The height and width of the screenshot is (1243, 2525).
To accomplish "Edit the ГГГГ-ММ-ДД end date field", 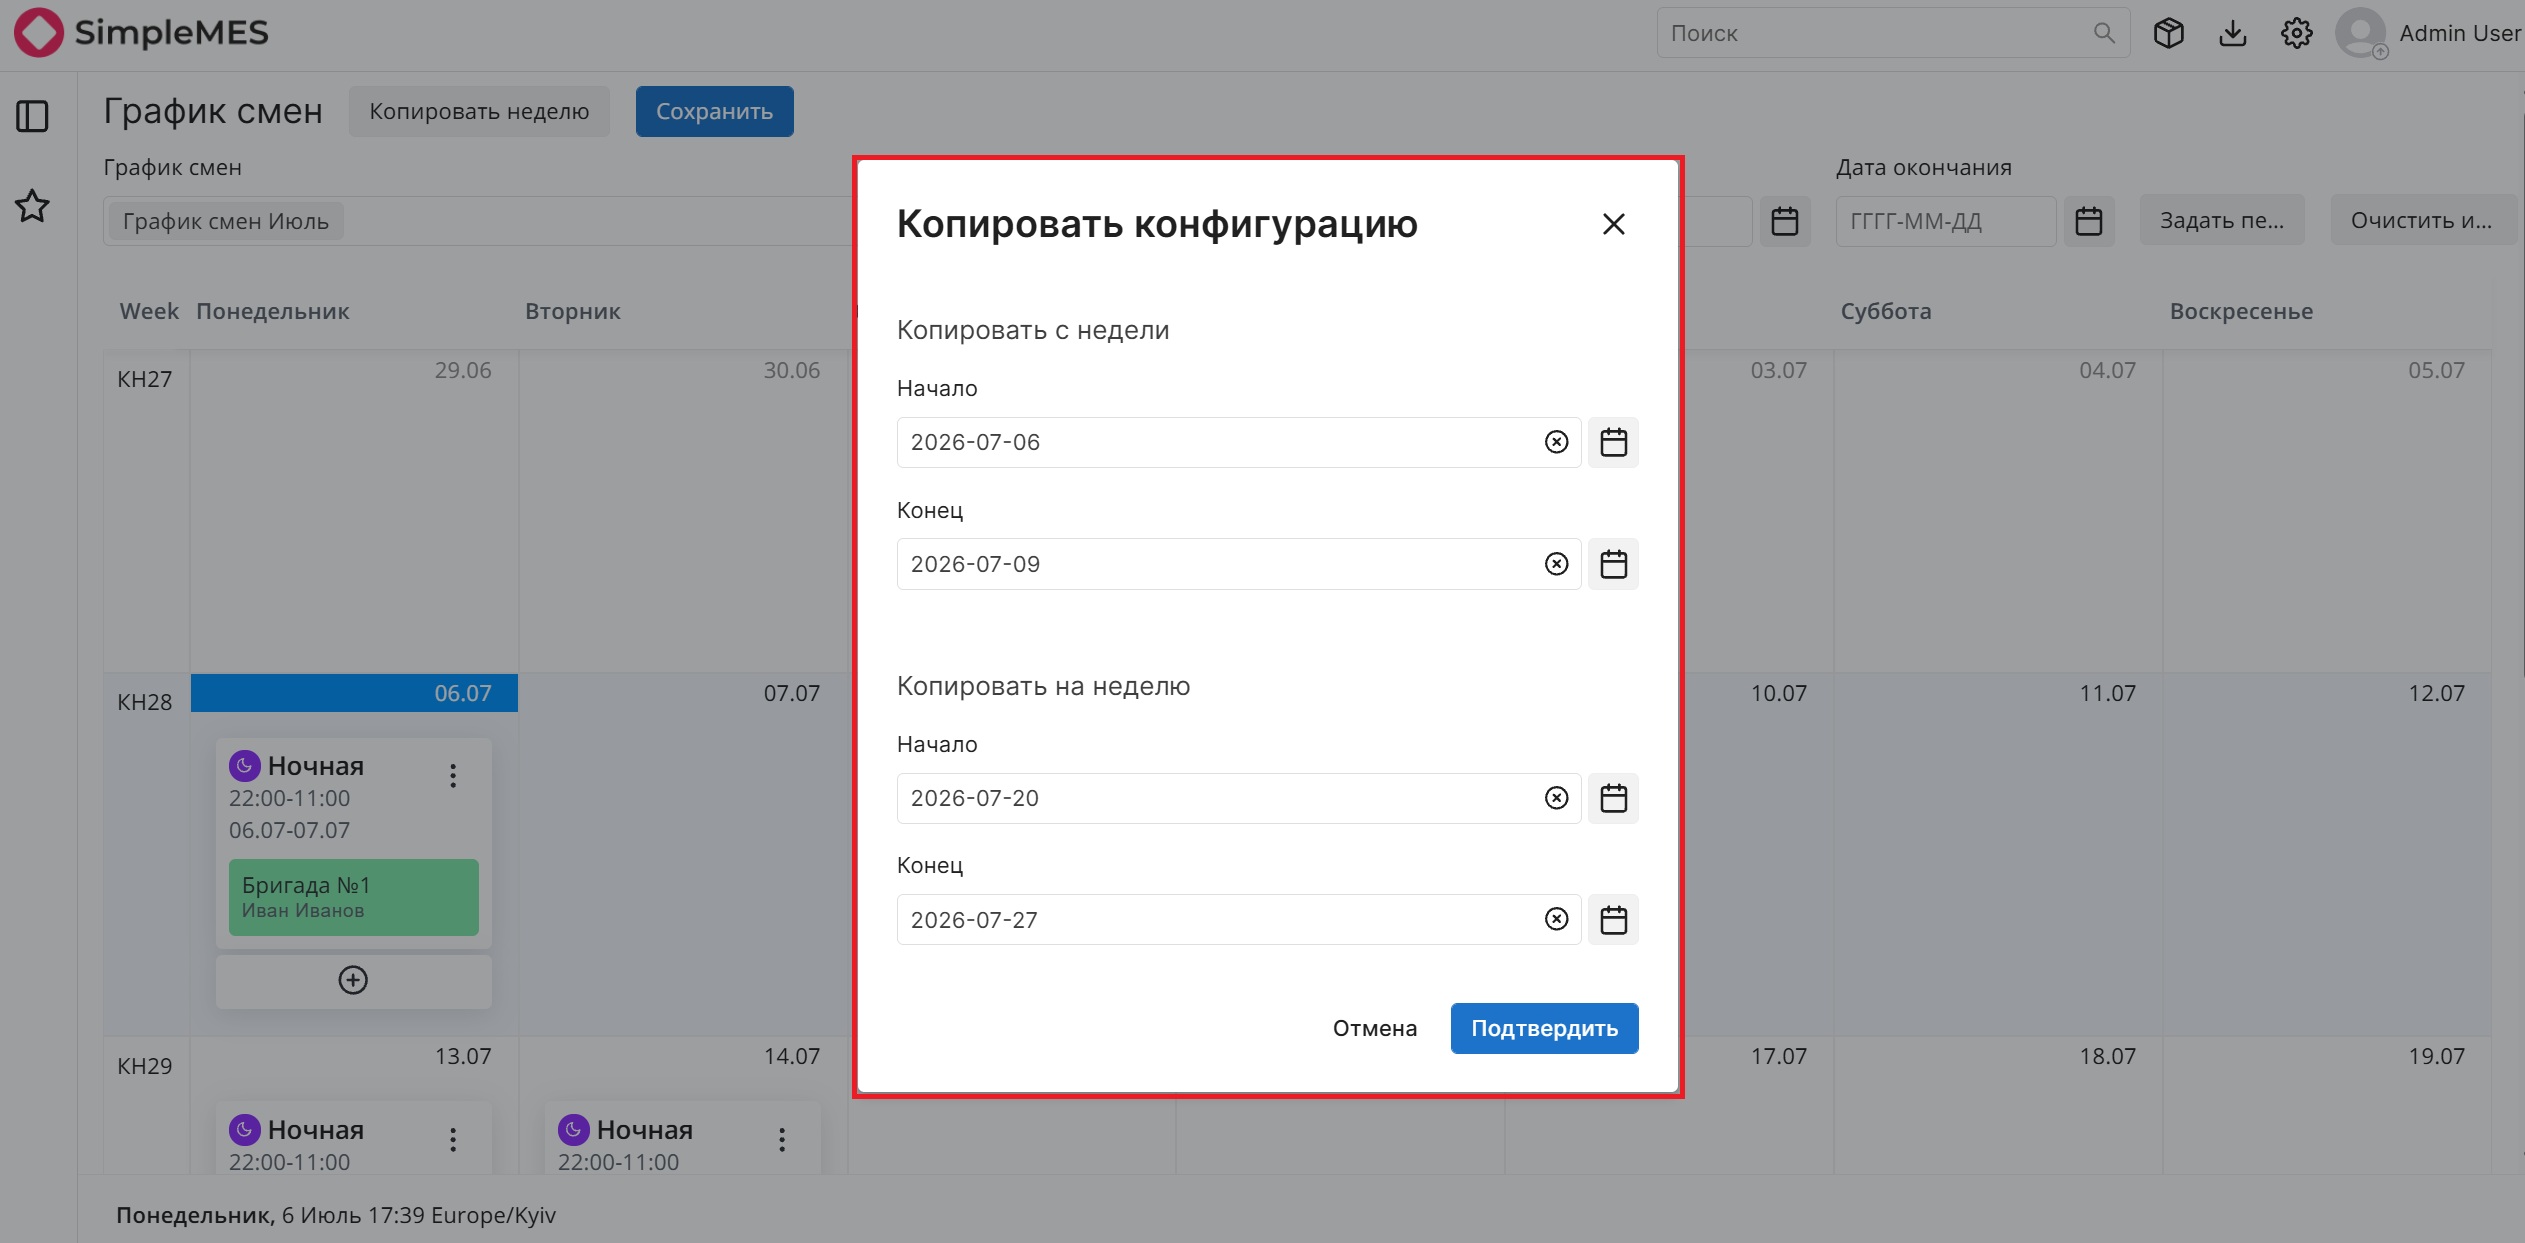I will click(x=1945, y=221).
